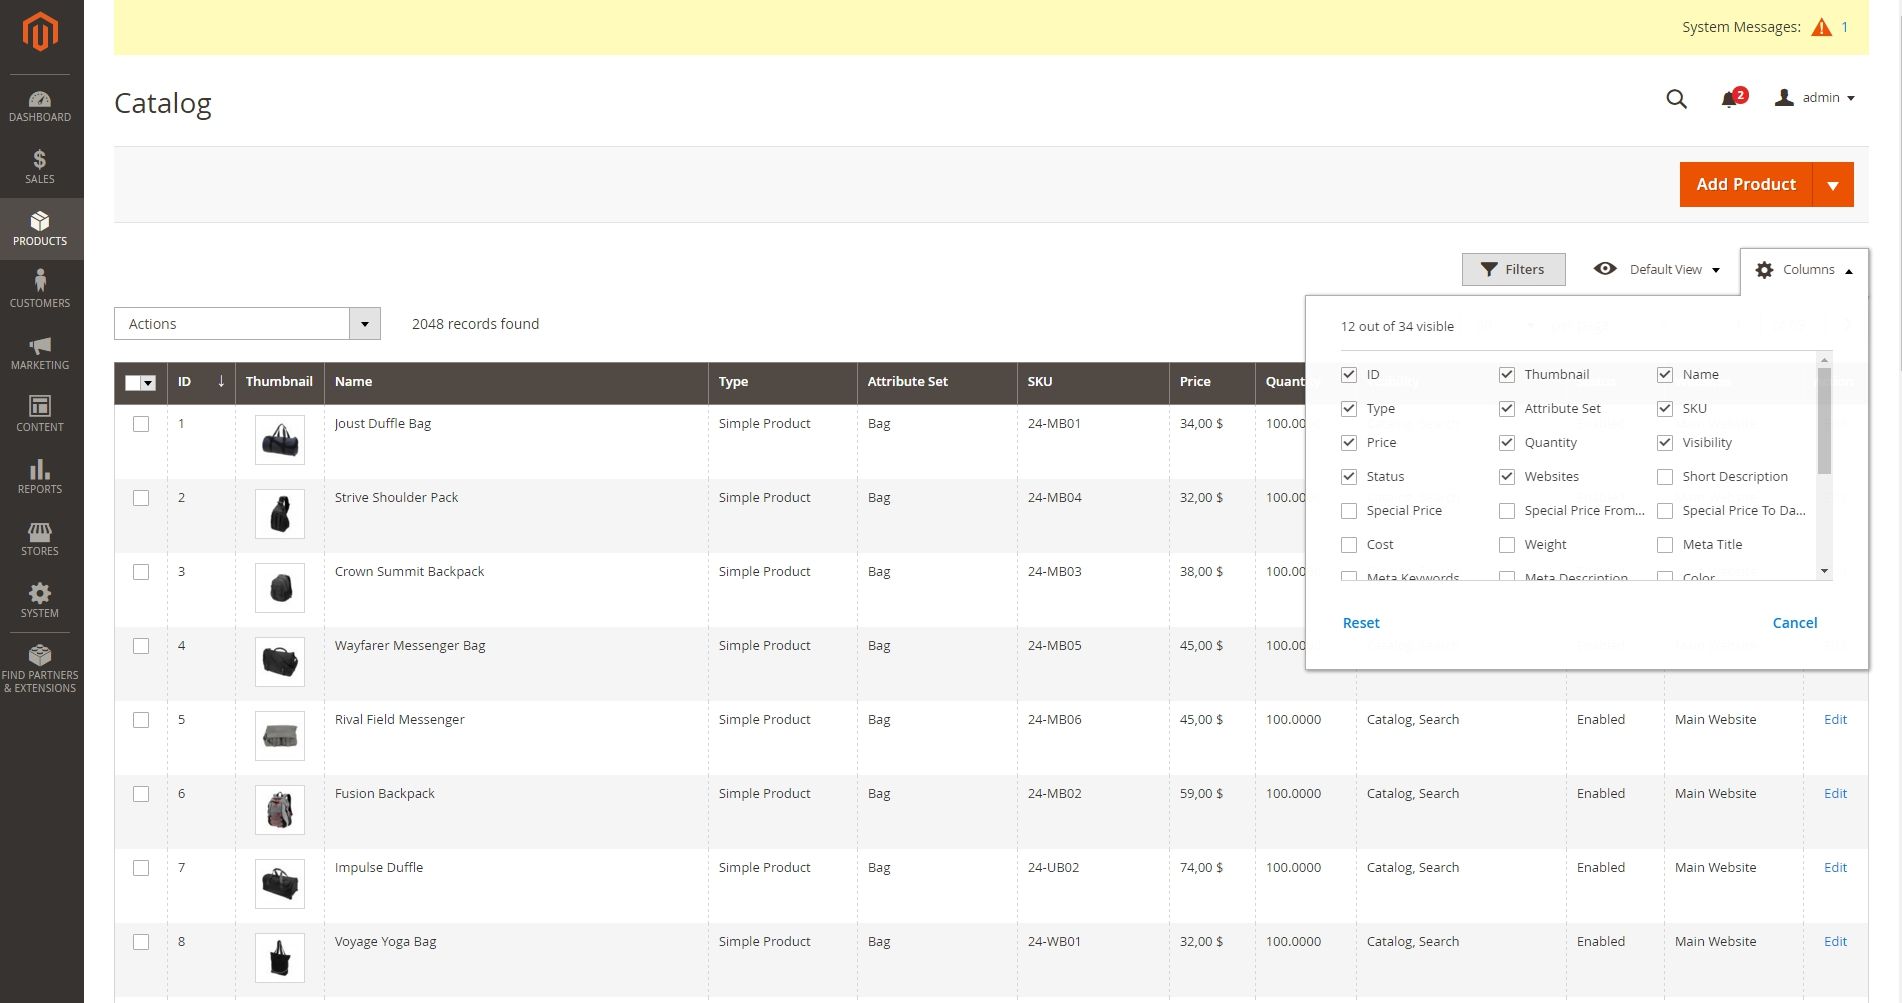1902x1003 pixels.
Task: Click the Filters button
Action: pos(1513,269)
